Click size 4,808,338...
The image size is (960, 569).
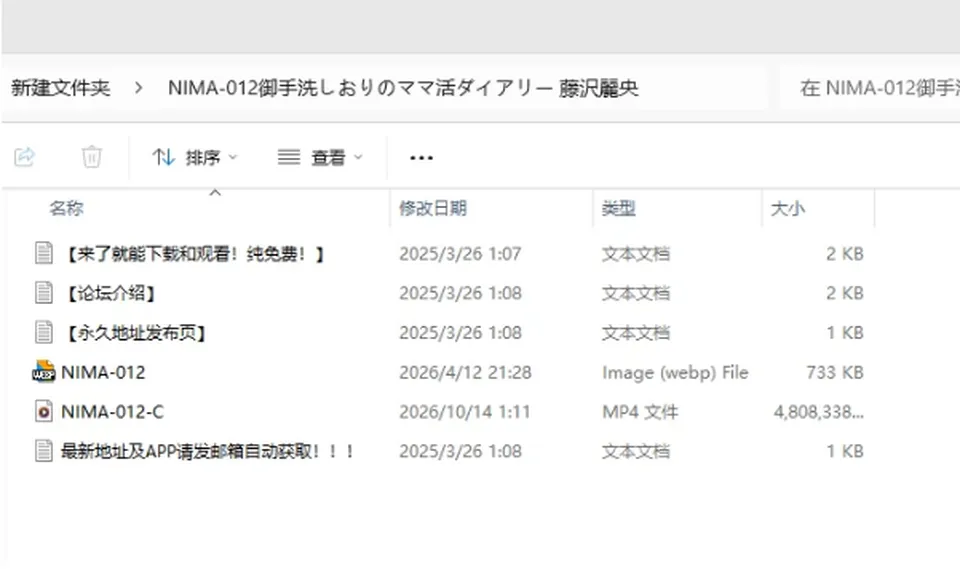[x=819, y=412]
